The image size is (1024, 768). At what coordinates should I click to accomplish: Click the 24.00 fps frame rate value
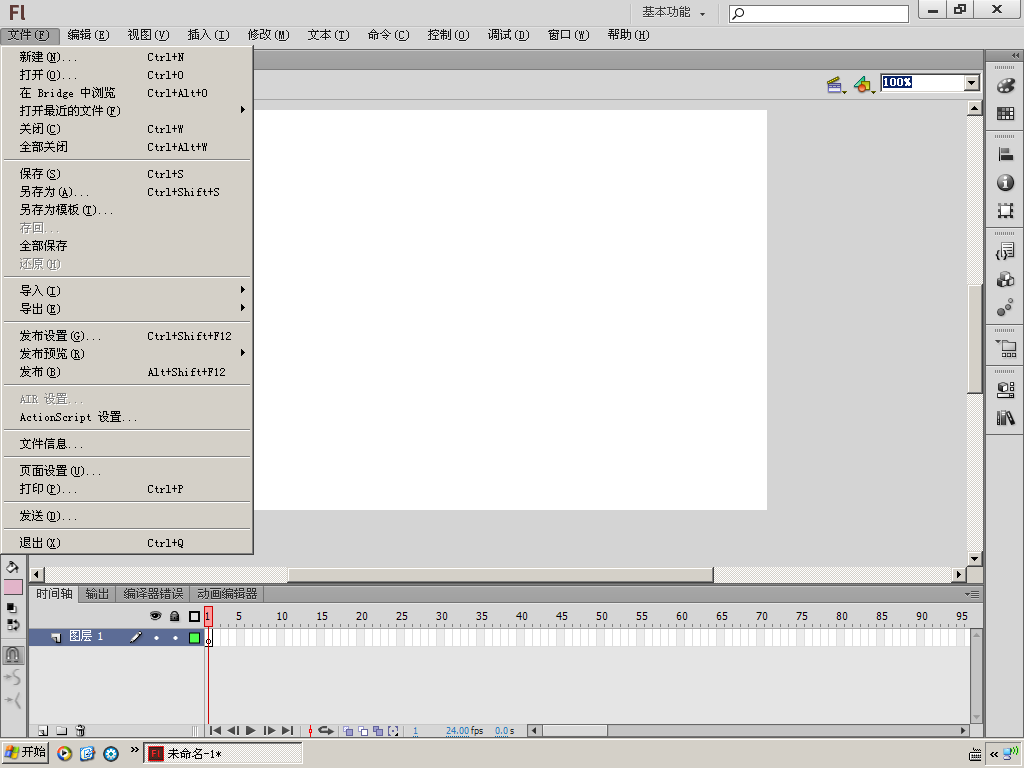click(458, 731)
